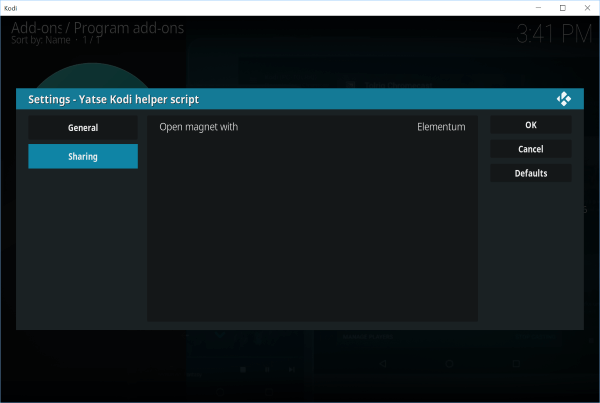Close the Kodi application window
The width and height of the screenshot is (600, 403).
pyautogui.click(x=586, y=8)
